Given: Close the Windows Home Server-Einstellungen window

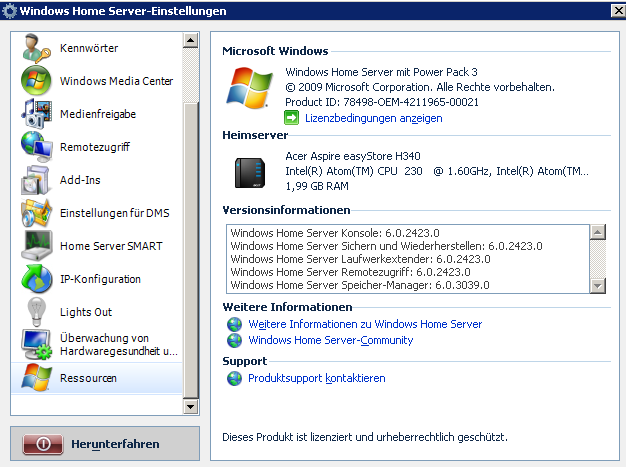Looking at the screenshot, I should 618,10.
